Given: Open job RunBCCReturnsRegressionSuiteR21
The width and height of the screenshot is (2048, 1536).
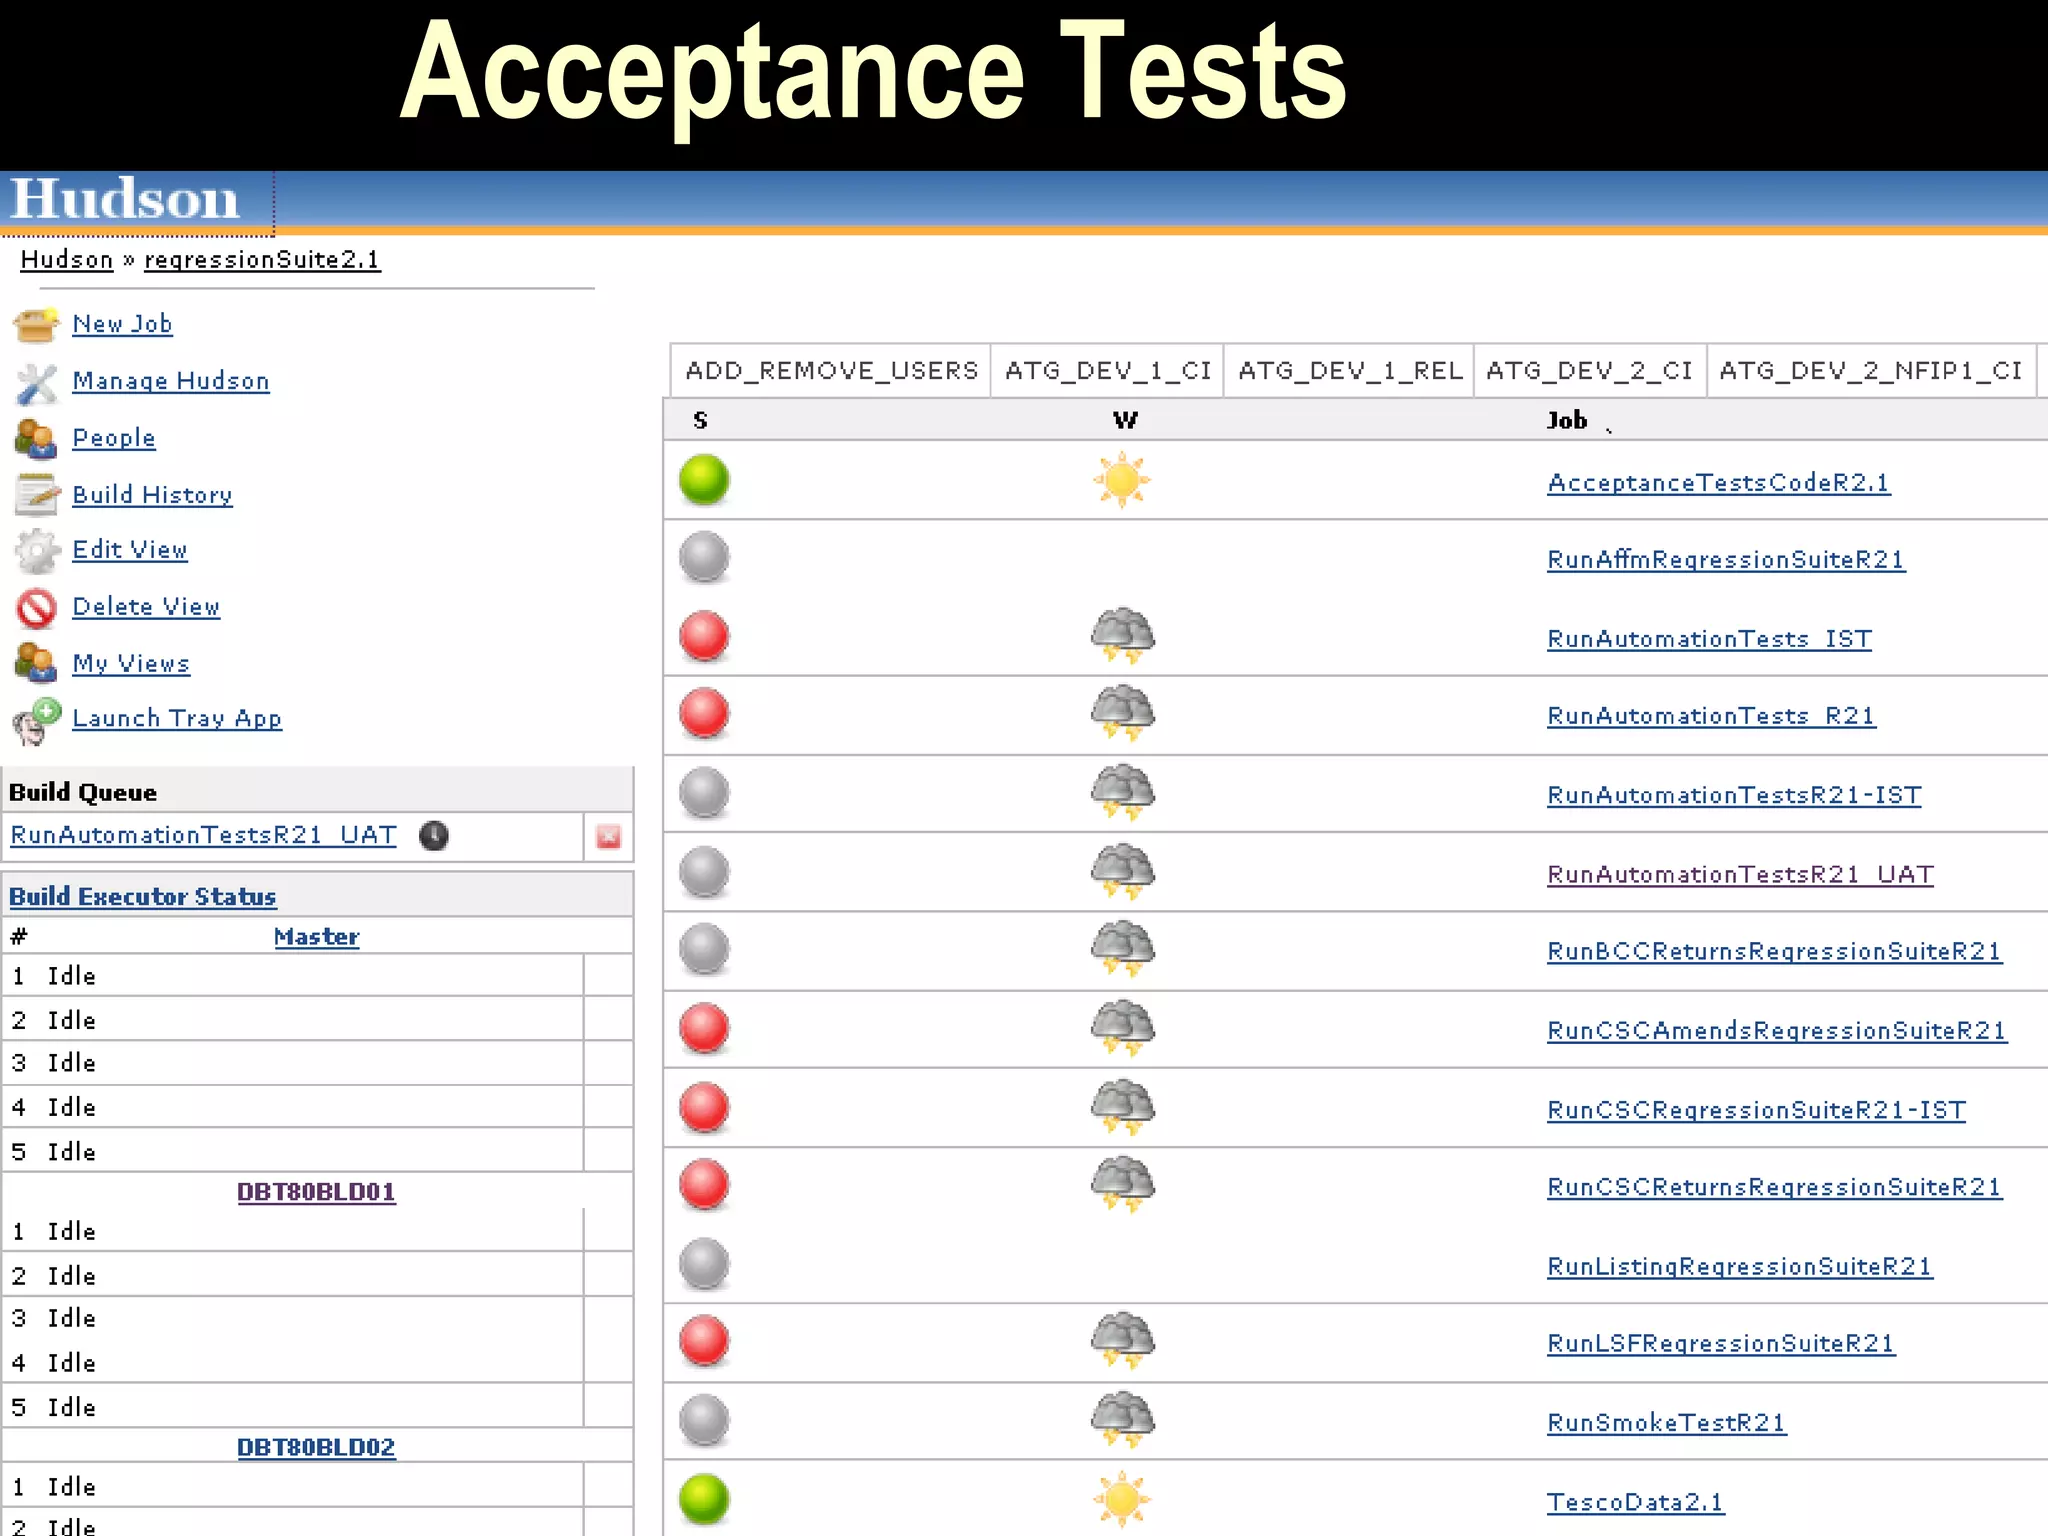Looking at the screenshot, I should 1774,952.
